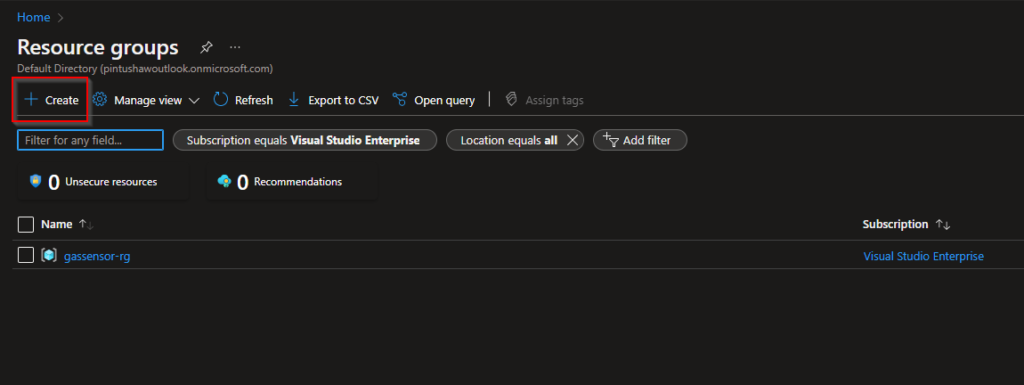Click the Home breadcrumb link
The width and height of the screenshot is (1024, 385).
point(33,18)
